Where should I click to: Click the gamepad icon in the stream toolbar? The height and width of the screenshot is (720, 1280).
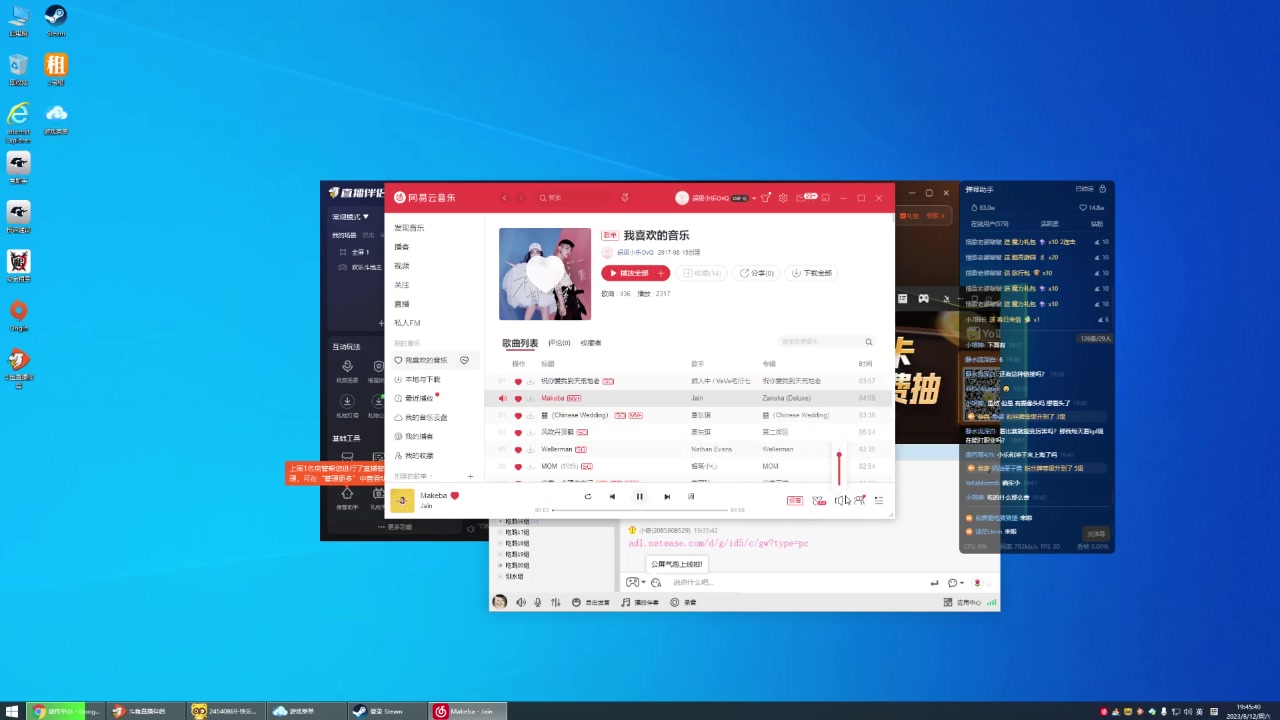(923, 298)
